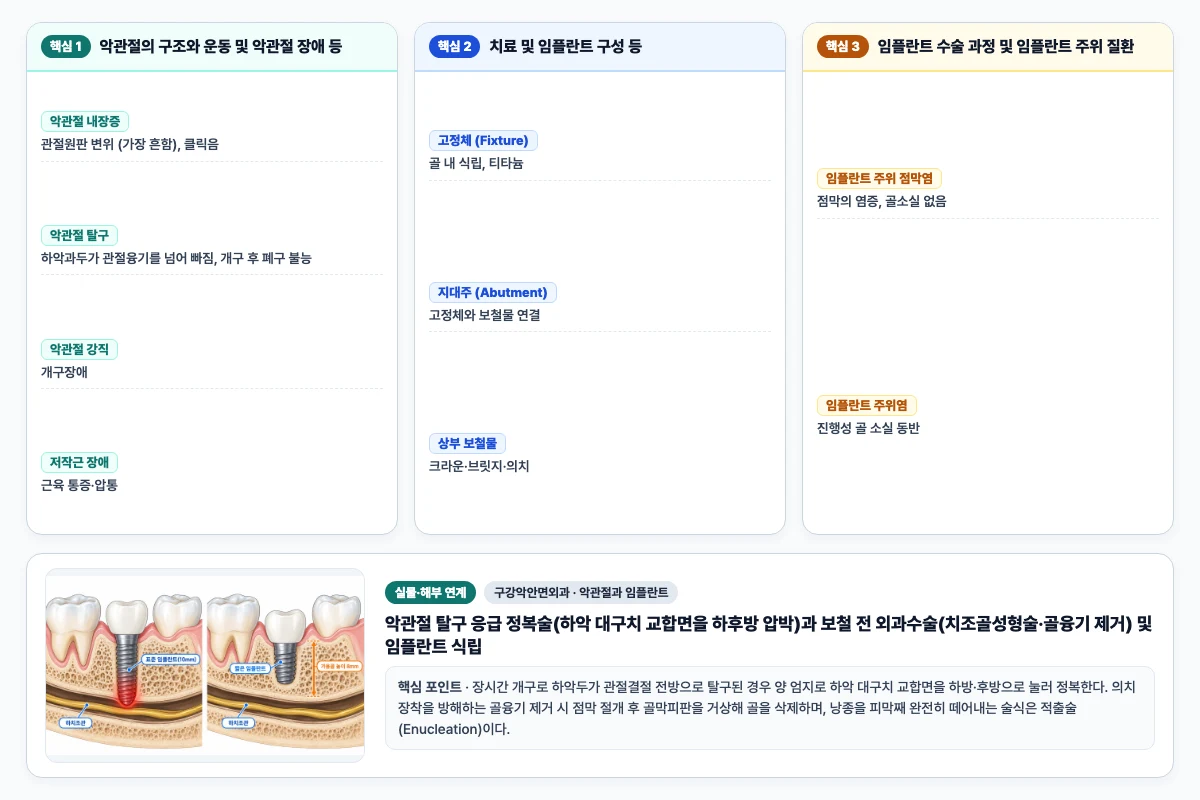
Task: Click the 핵심 3 badge
Action: pyautogui.click(x=843, y=46)
